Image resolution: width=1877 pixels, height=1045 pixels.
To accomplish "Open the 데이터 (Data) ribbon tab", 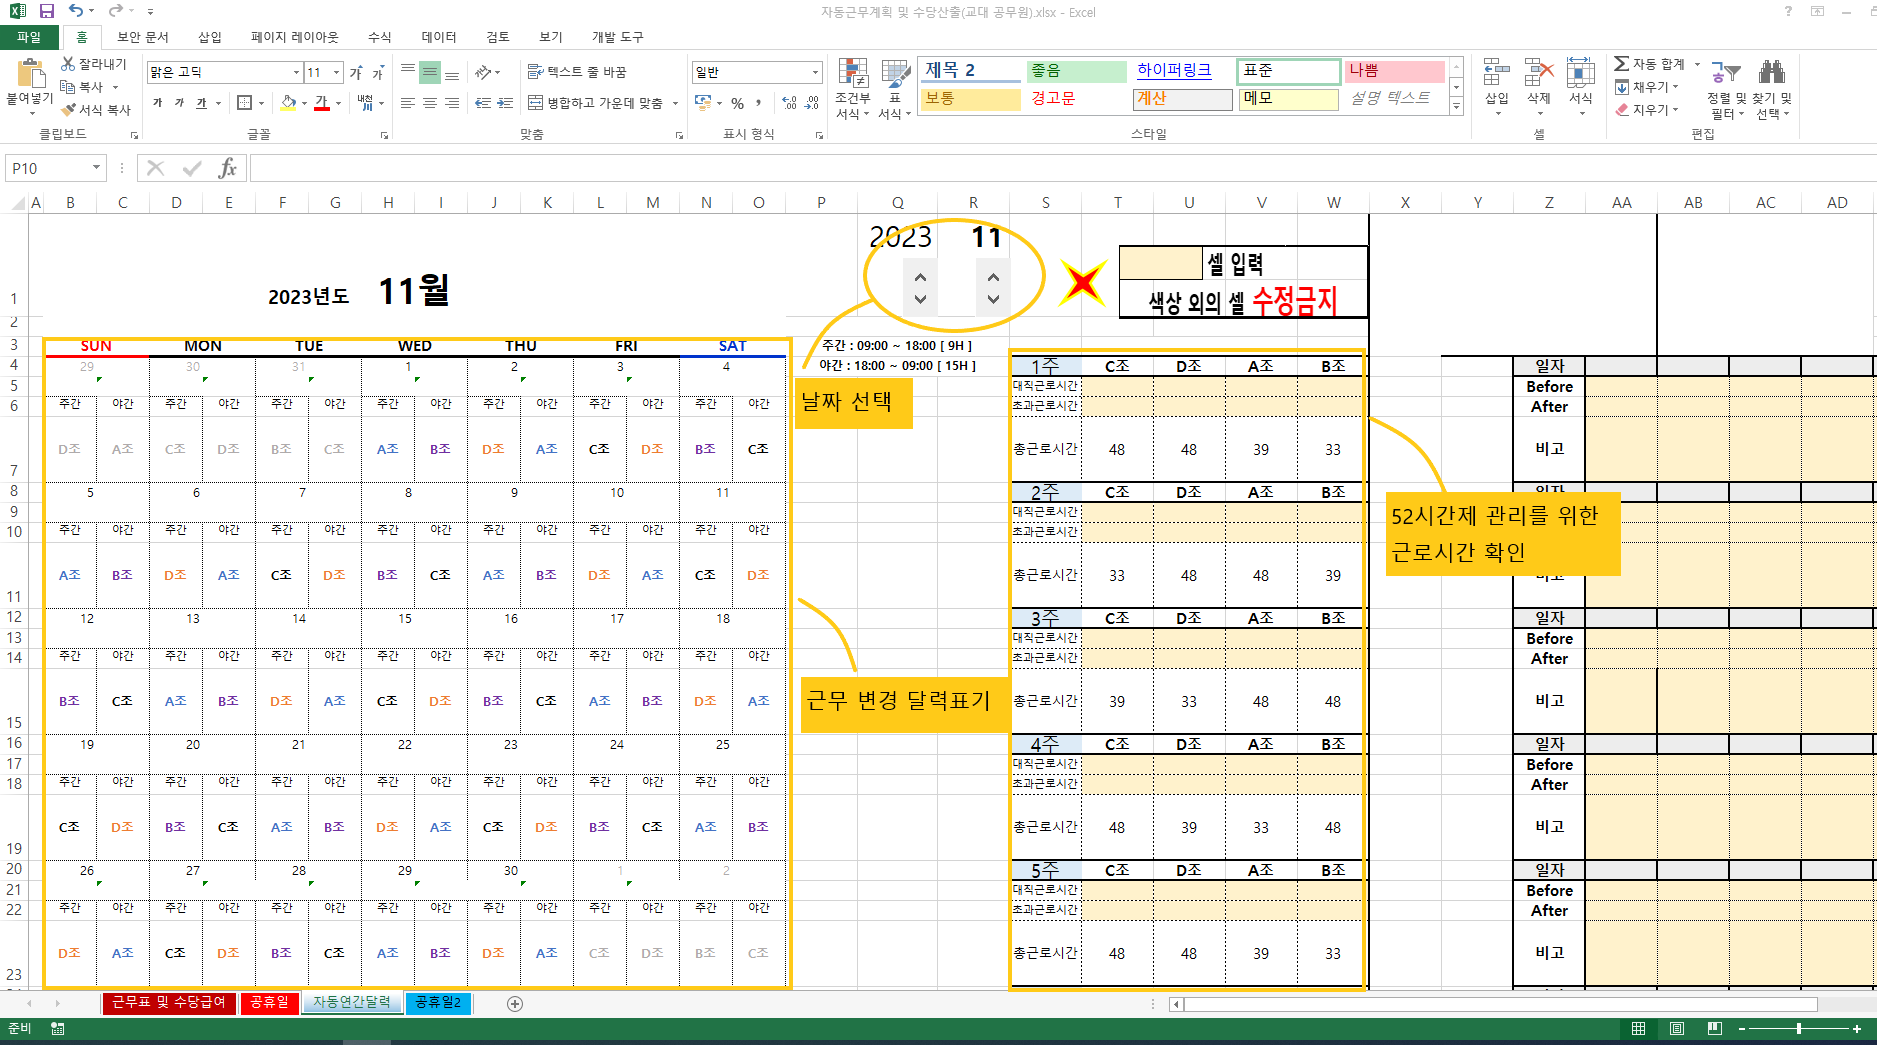I will (x=438, y=37).
